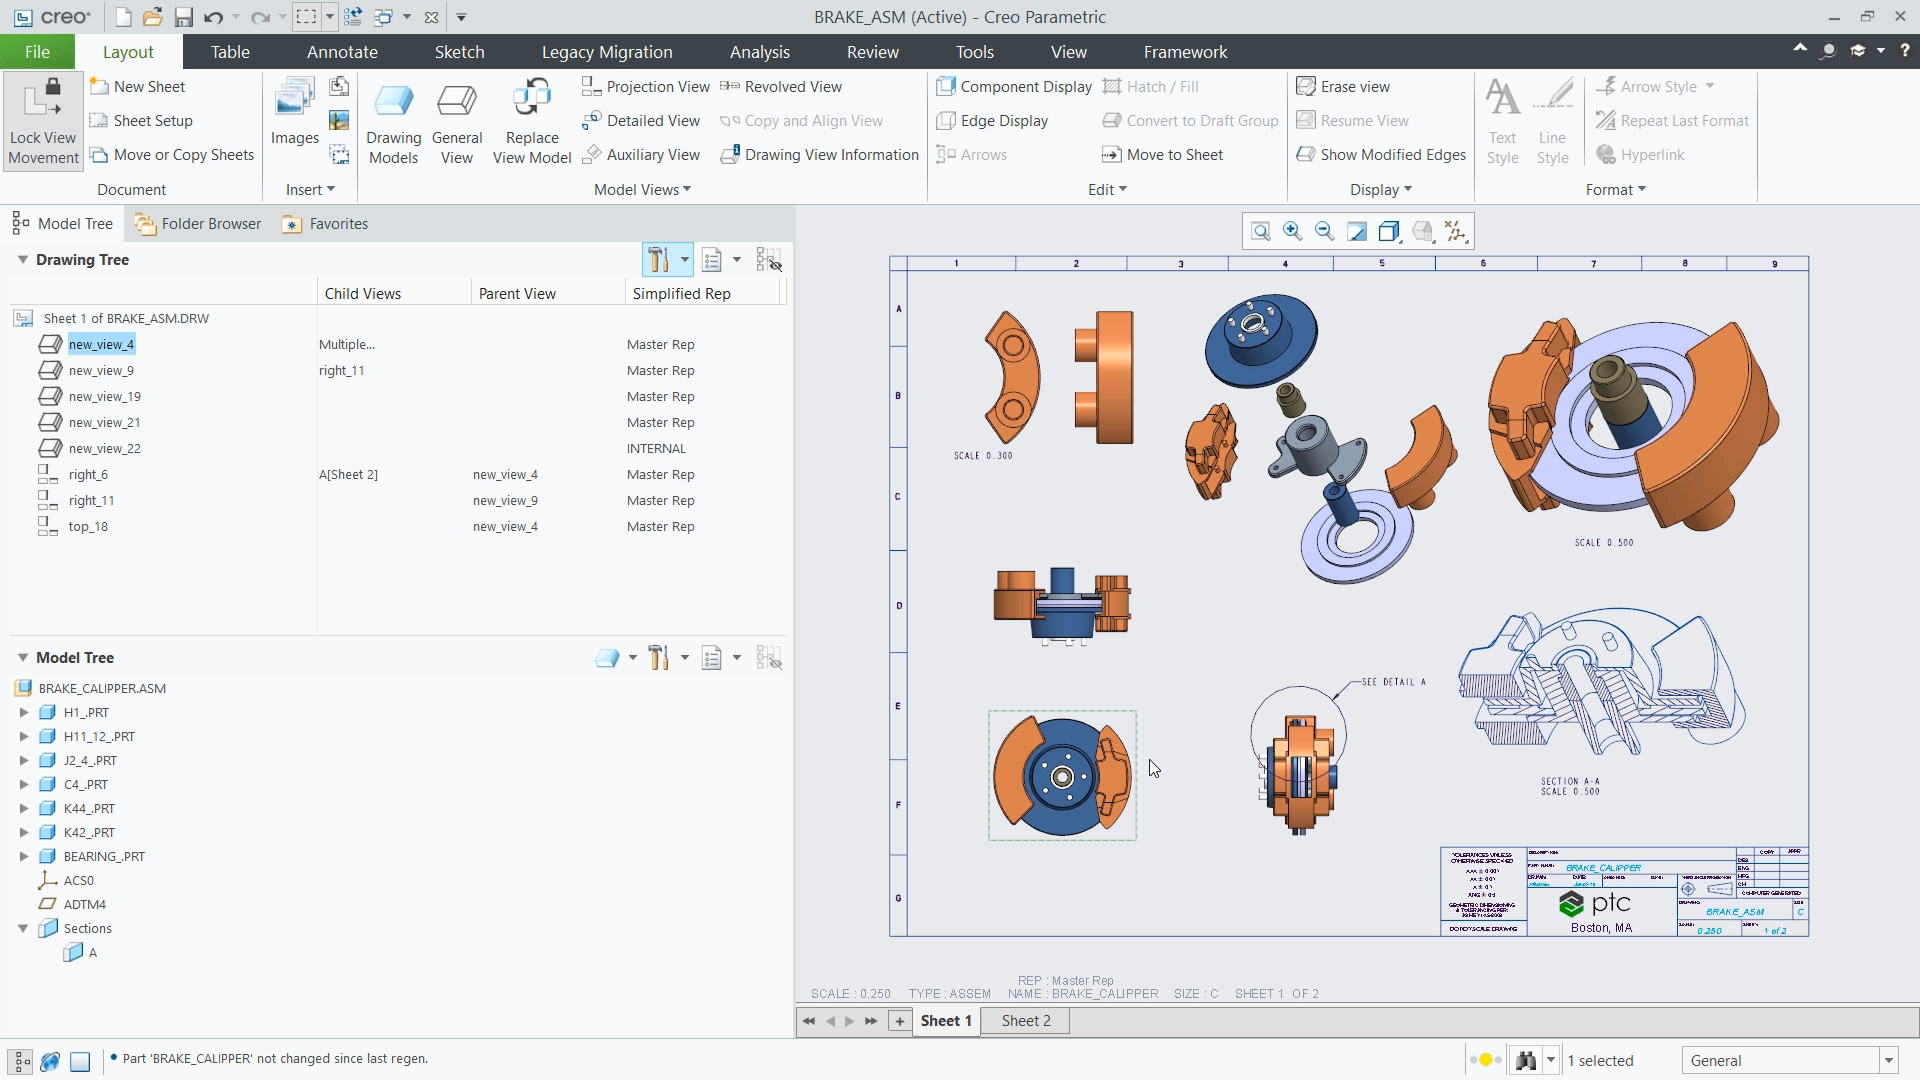Select BEARING_.PRT in Model Tree
Image resolution: width=1920 pixels, height=1080 pixels.
[104, 857]
